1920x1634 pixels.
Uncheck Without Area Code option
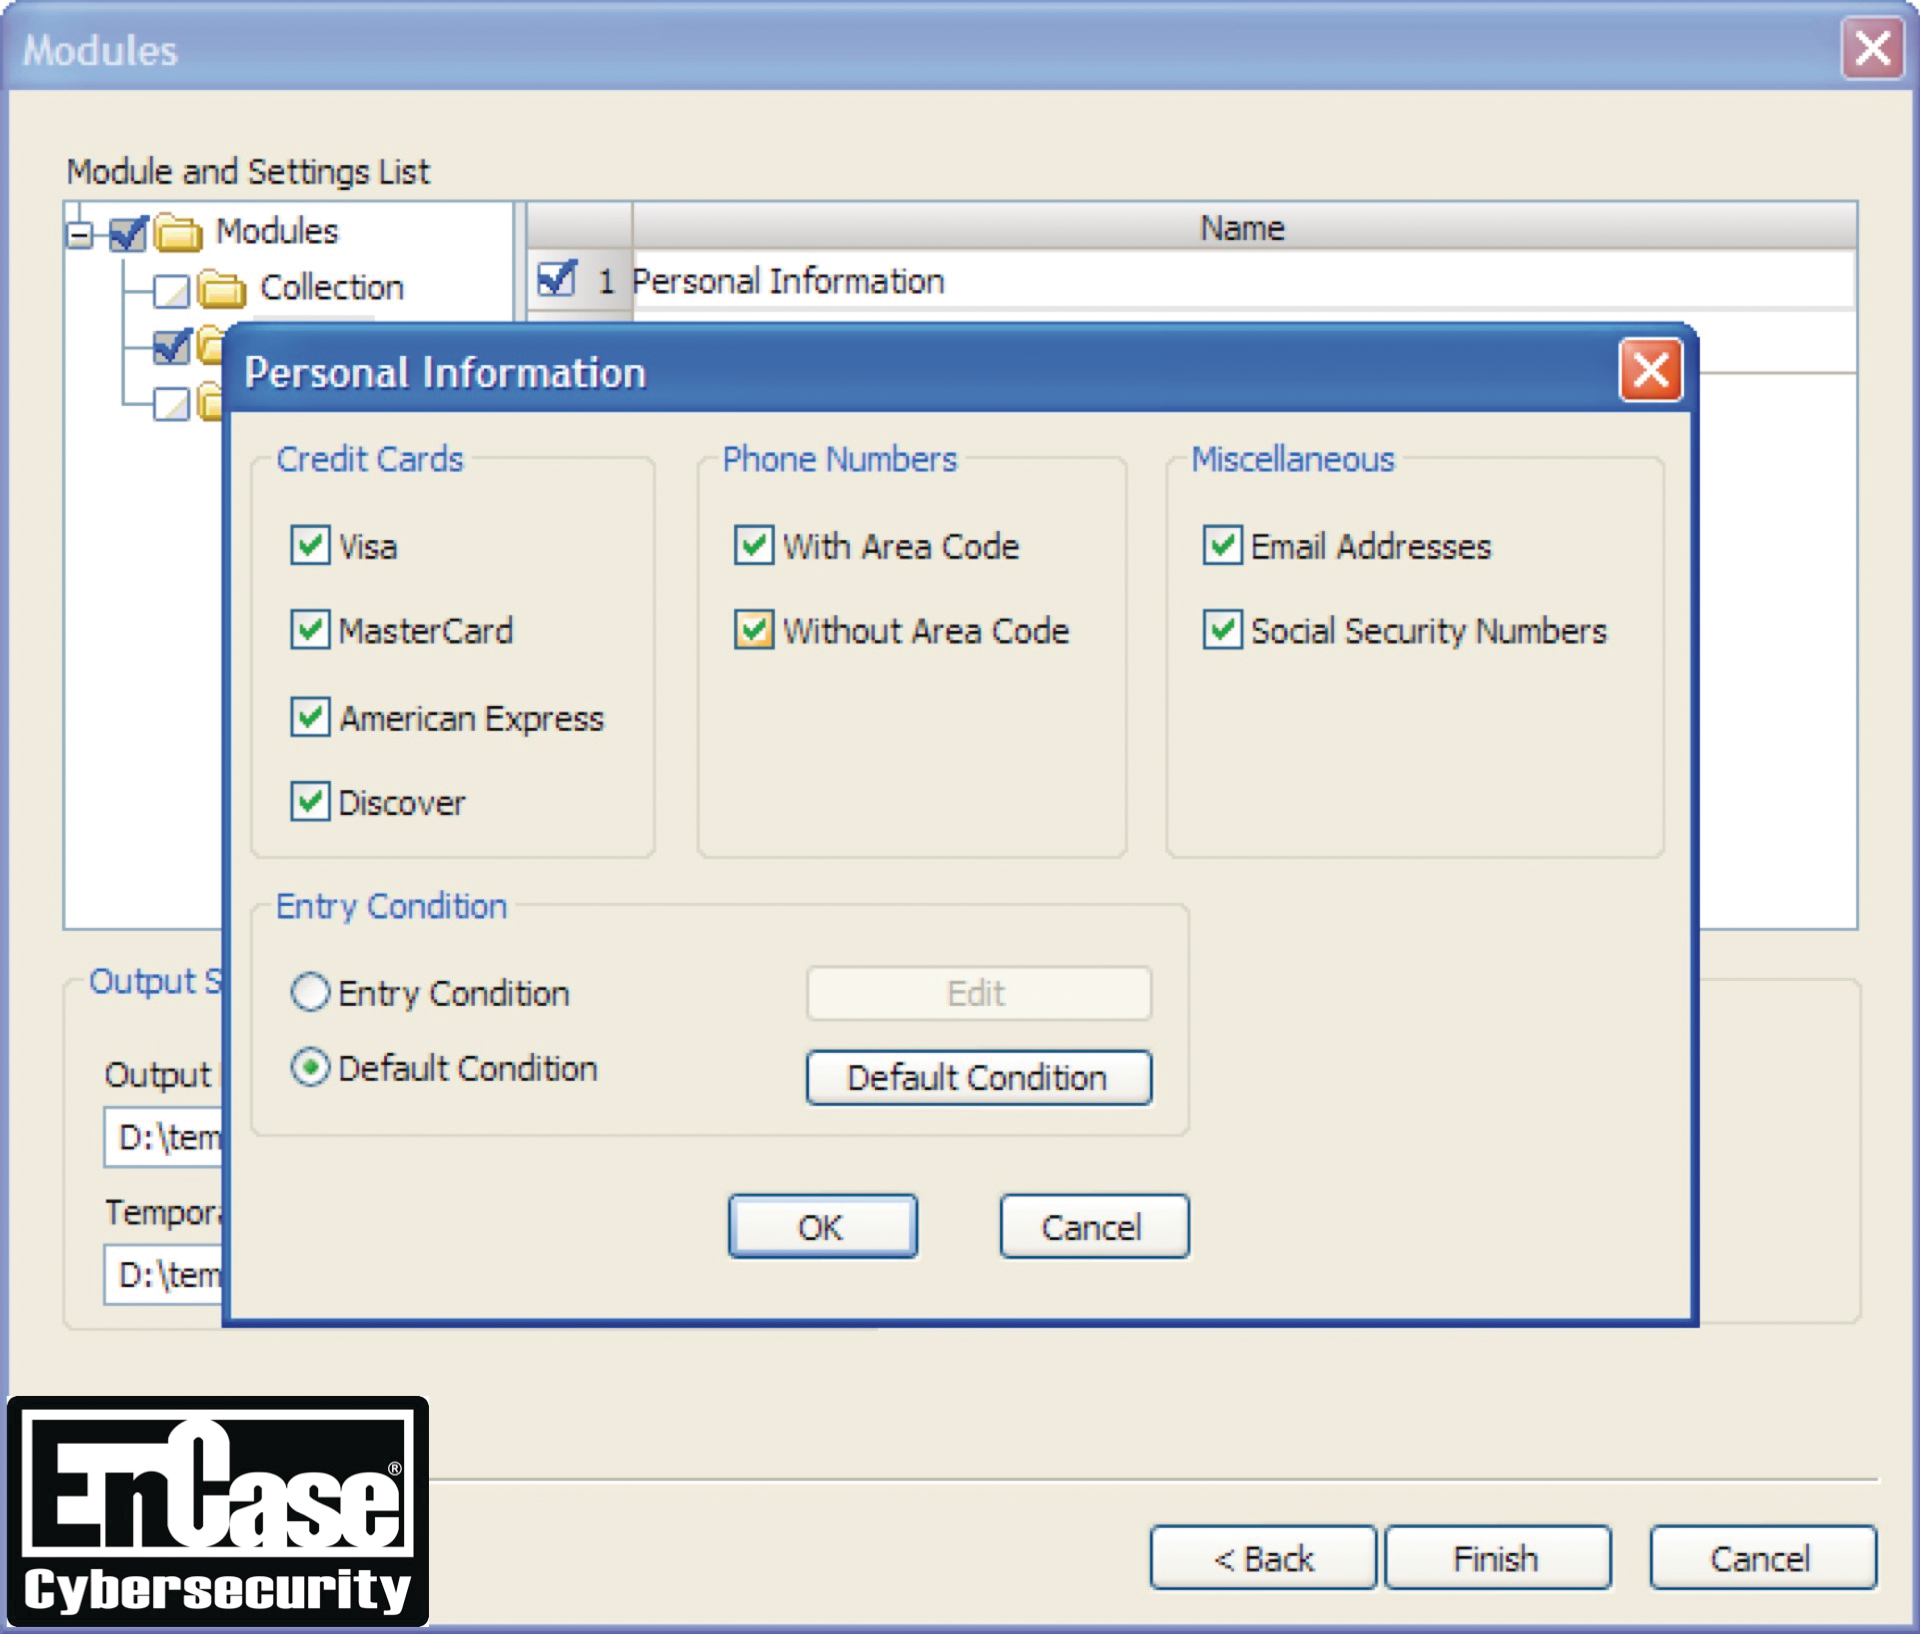point(754,630)
